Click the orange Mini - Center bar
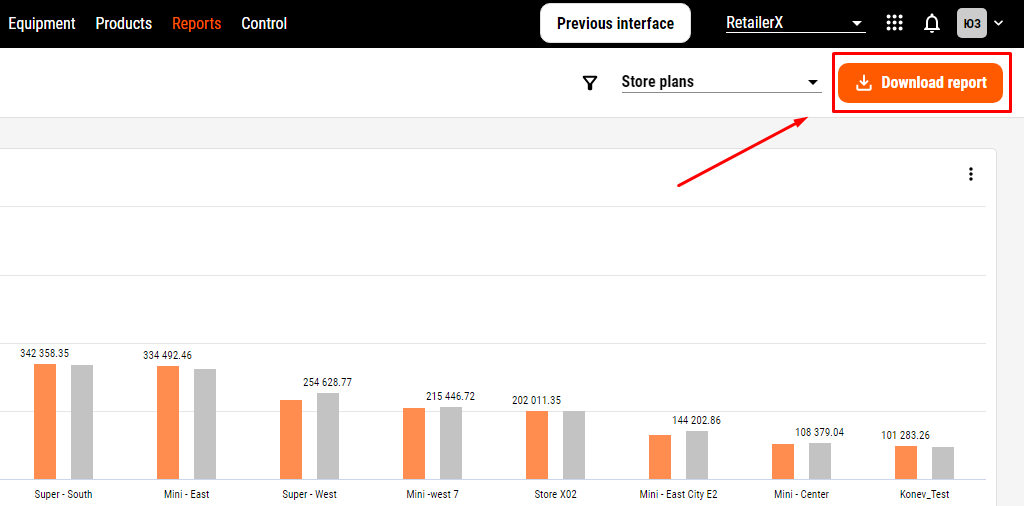Viewport: 1024px width, 506px height. pyautogui.click(x=783, y=462)
